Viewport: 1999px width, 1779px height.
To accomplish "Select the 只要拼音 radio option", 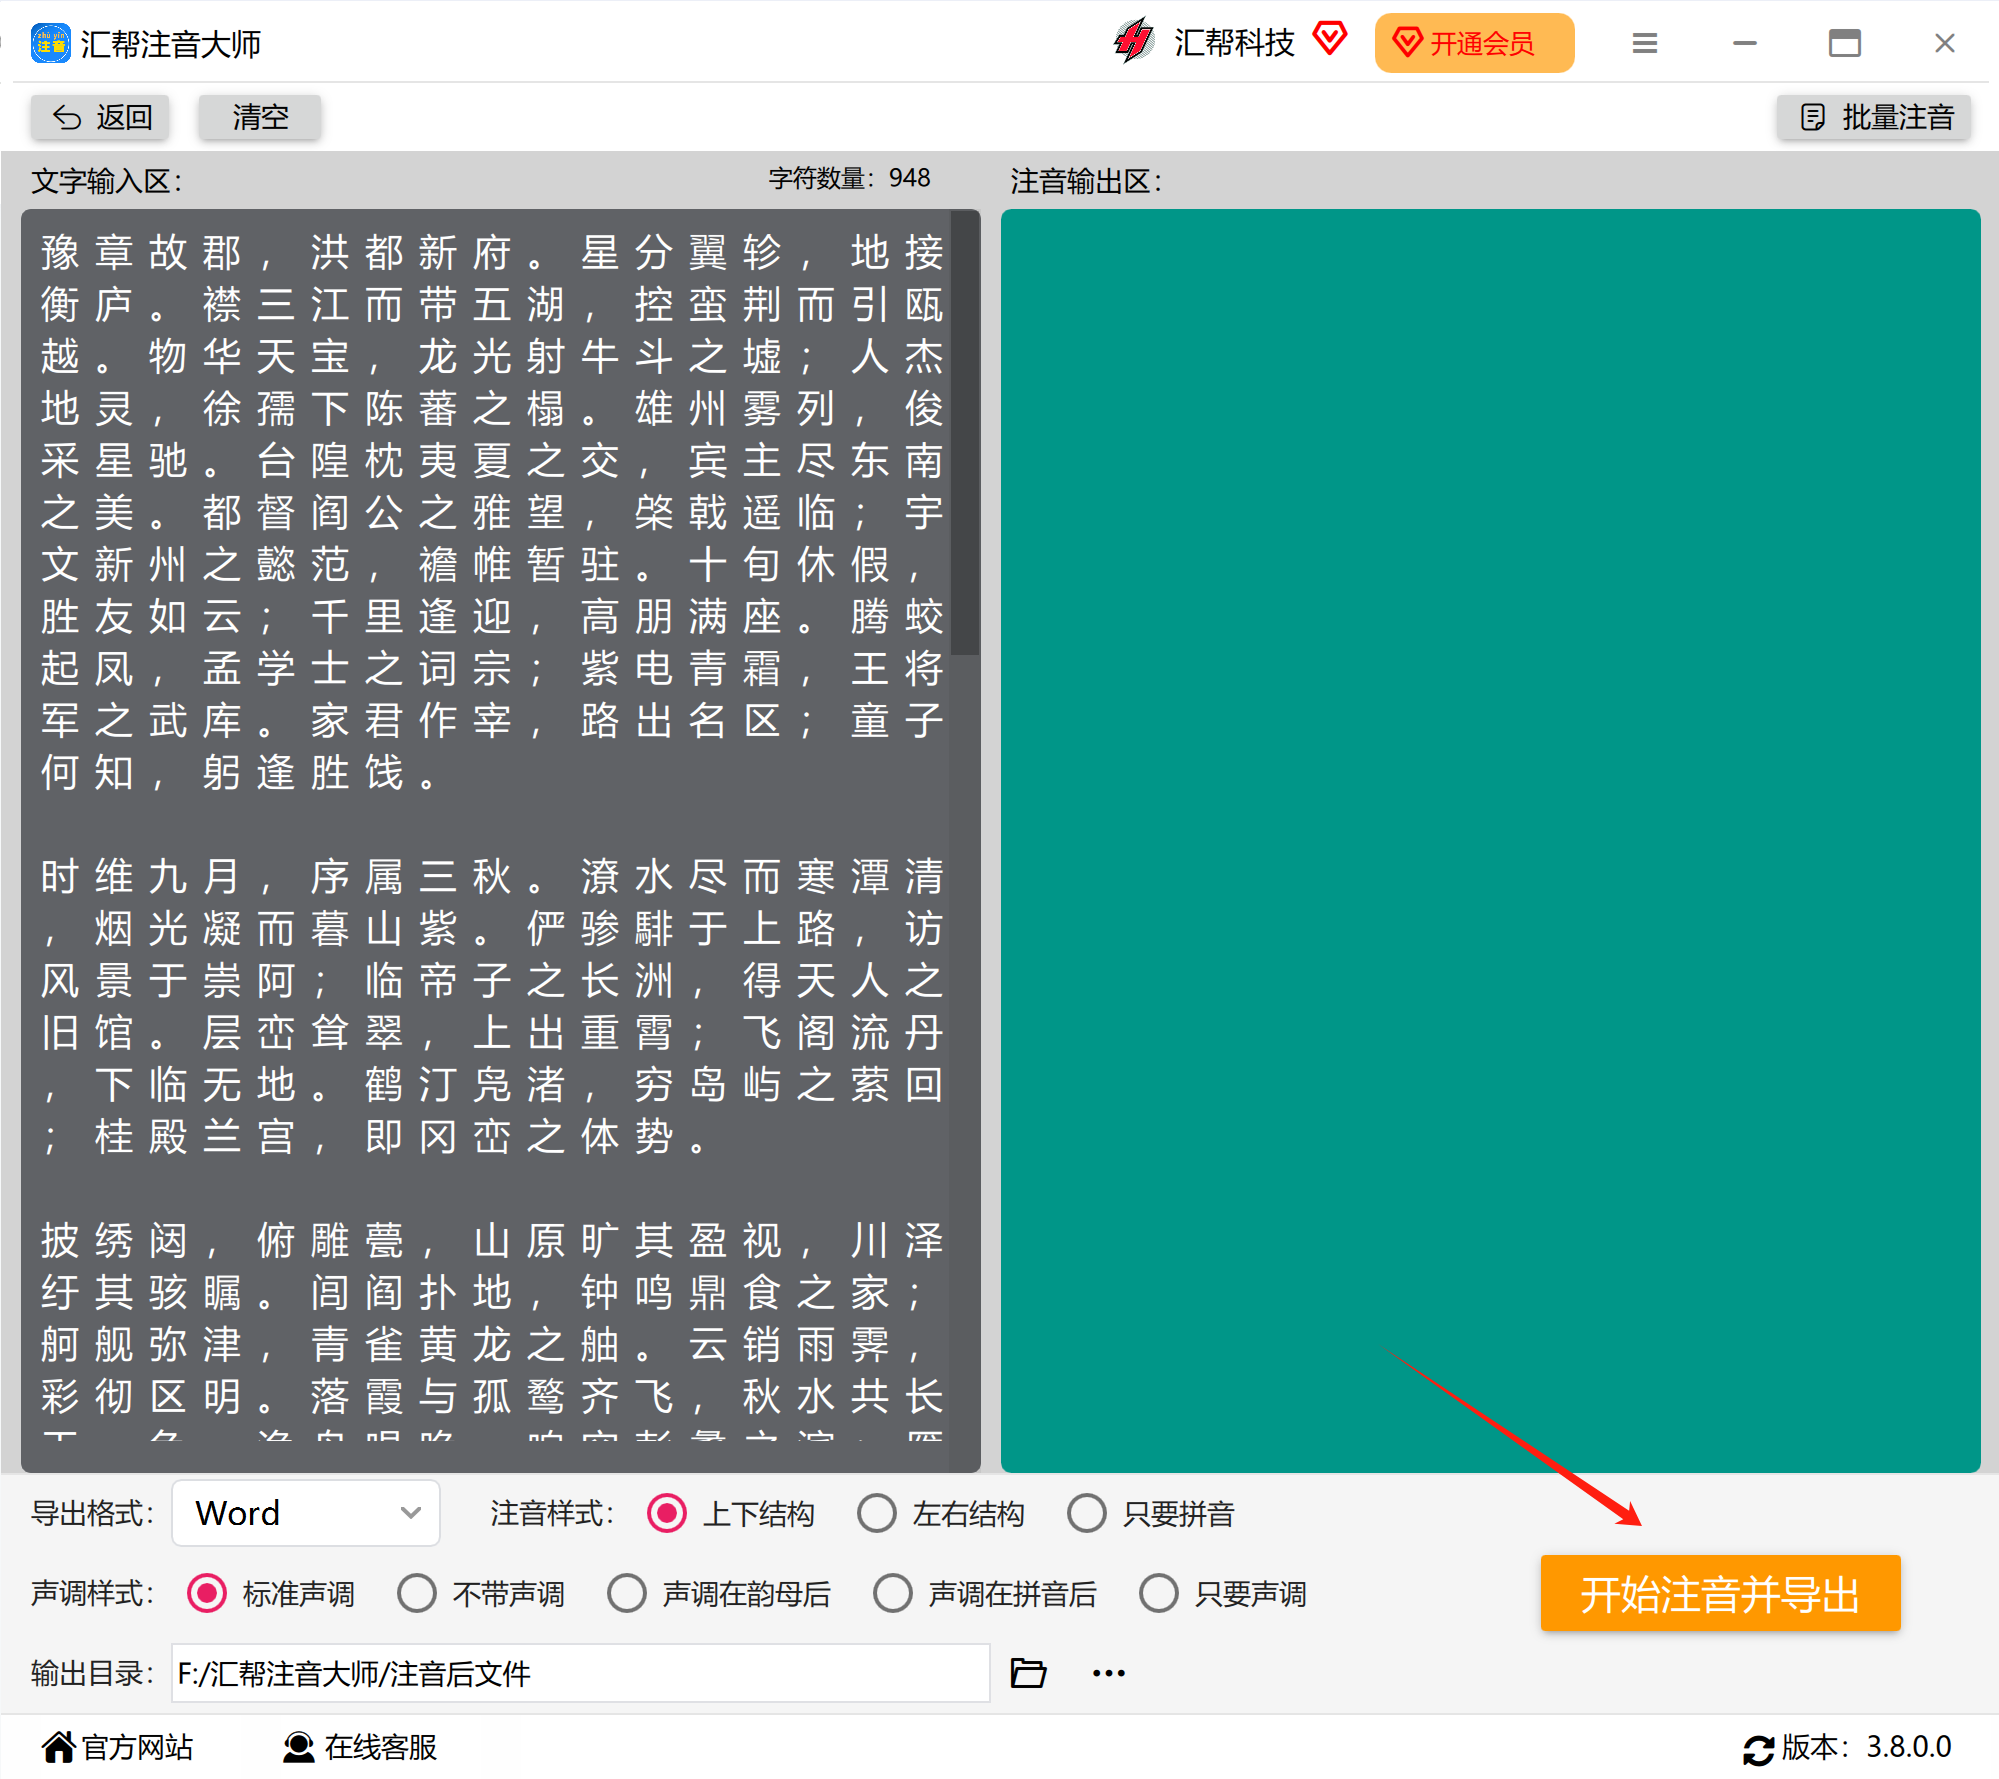I will (1087, 1513).
